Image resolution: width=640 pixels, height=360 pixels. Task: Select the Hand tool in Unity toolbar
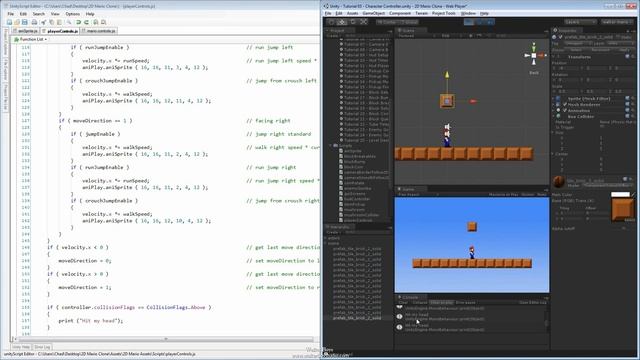coord(332,22)
